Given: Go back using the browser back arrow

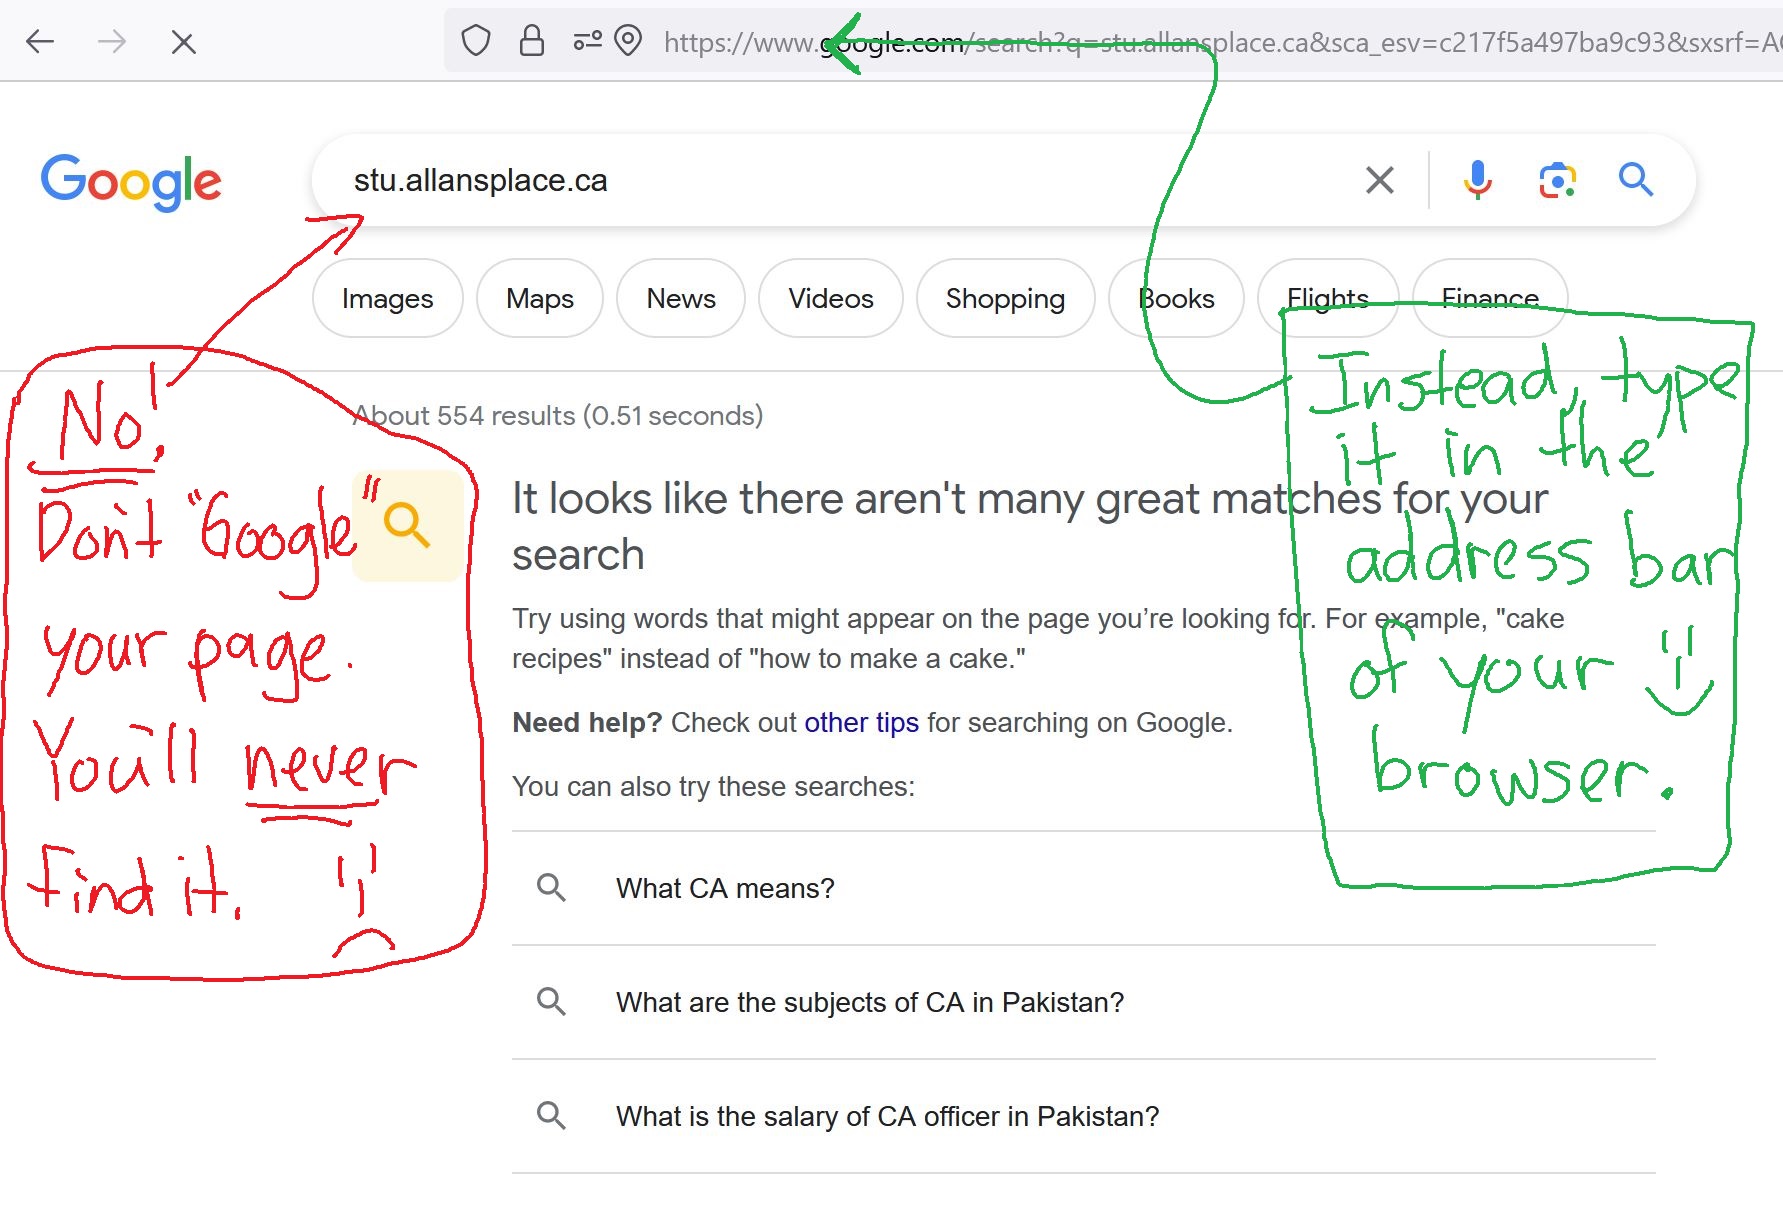Looking at the screenshot, I should (40, 42).
